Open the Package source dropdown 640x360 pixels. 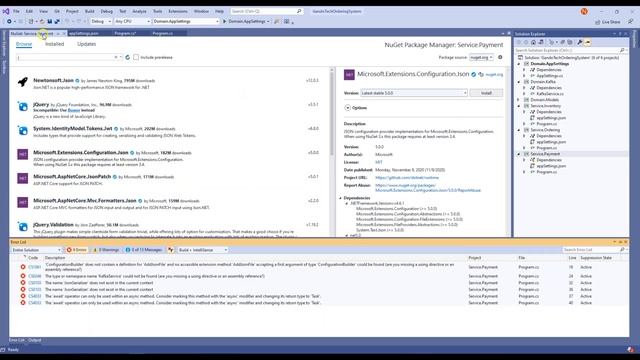(481, 58)
